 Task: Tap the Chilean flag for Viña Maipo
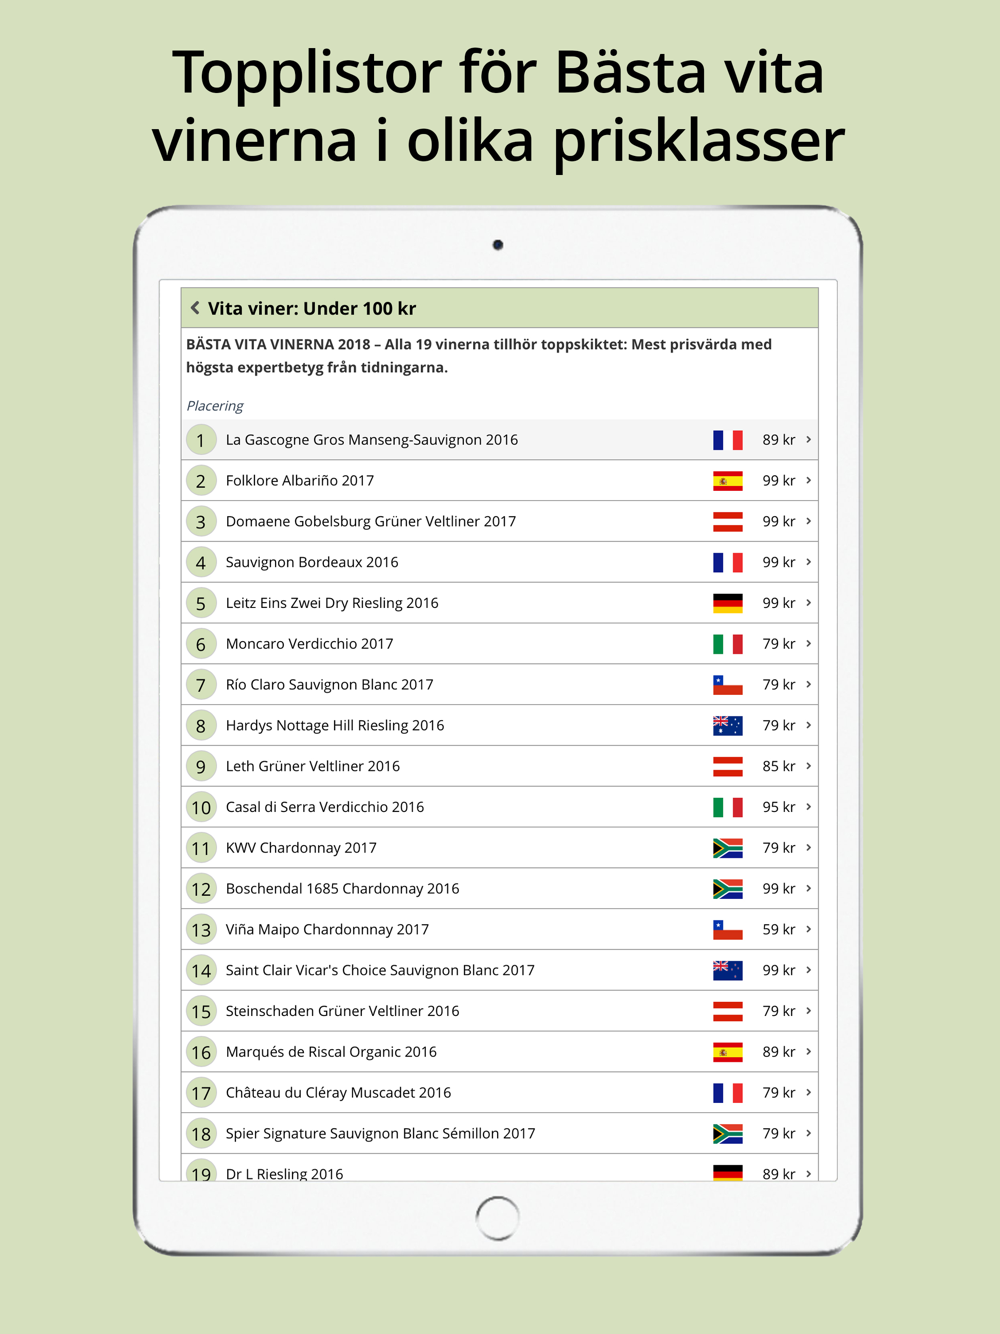click(x=728, y=930)
